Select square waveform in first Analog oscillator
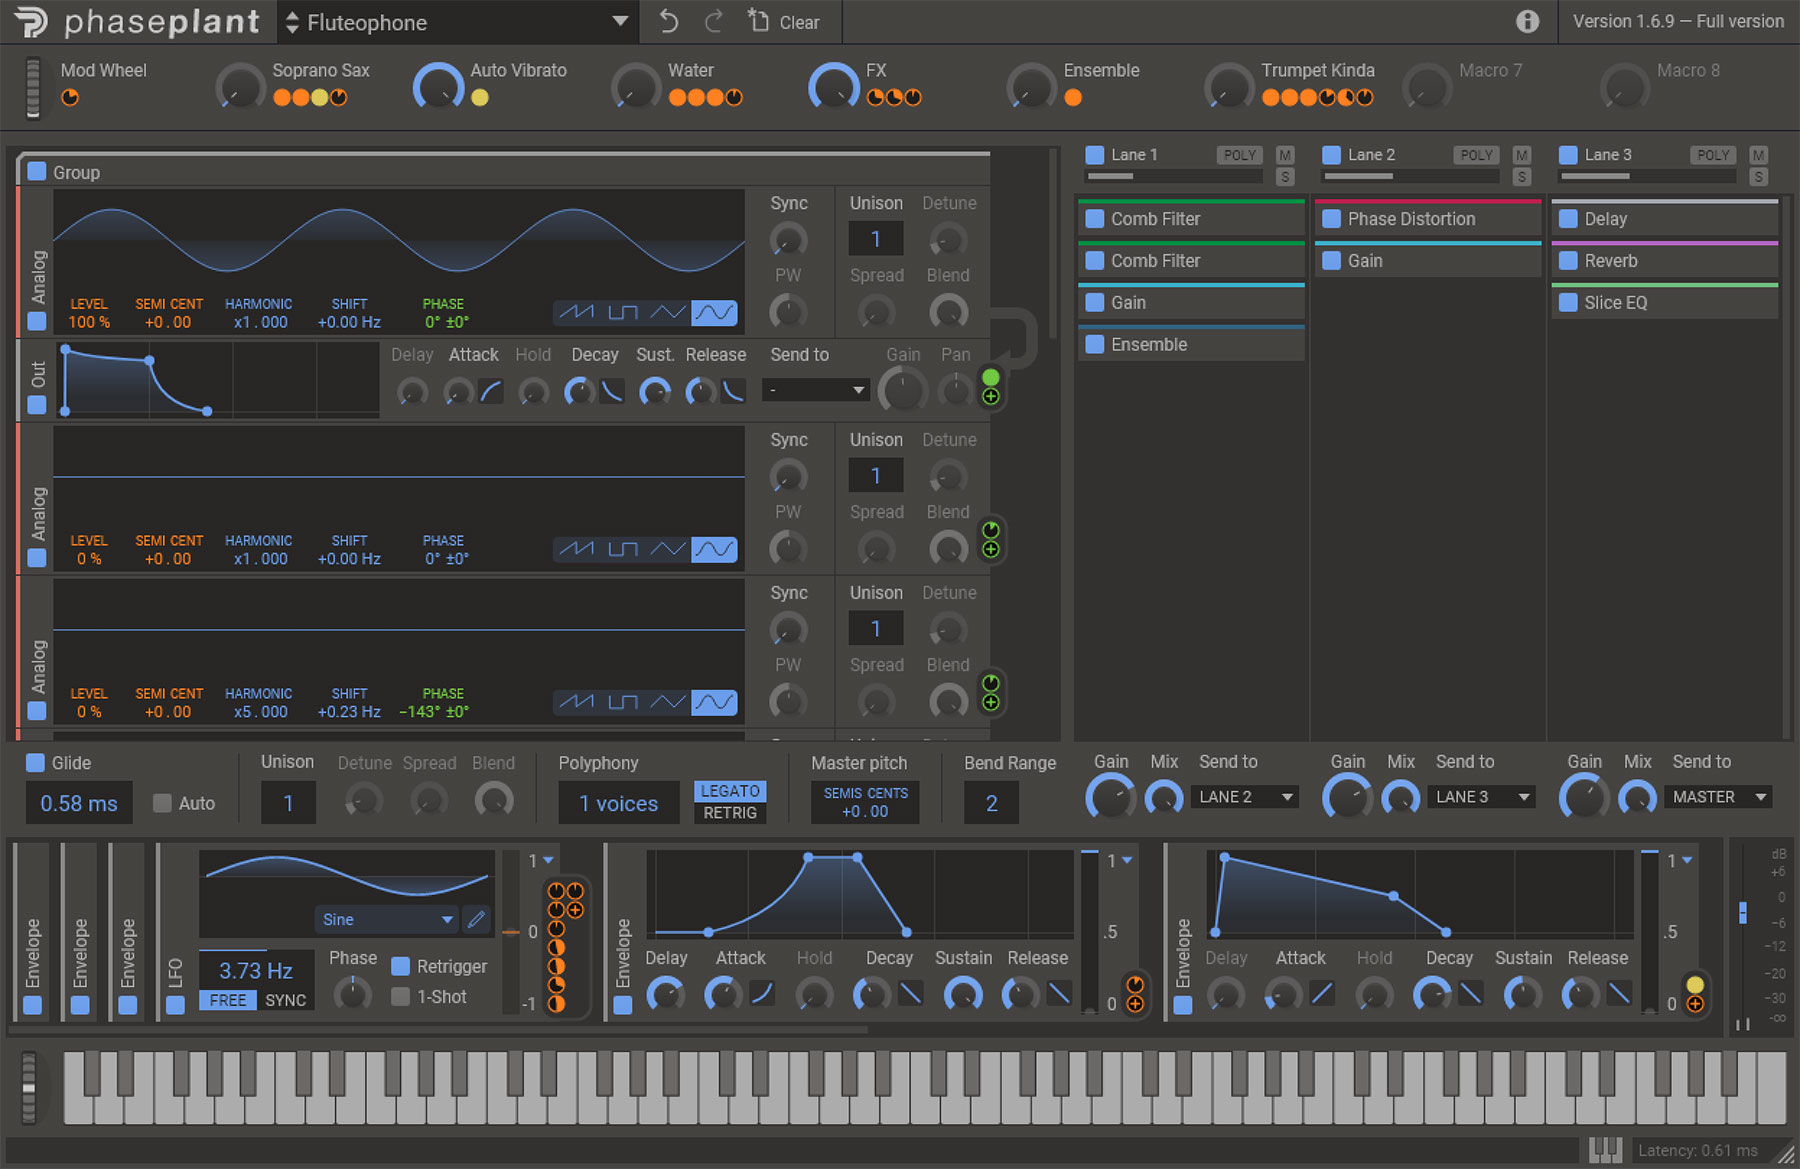This screenshot has height=1169, width=1800. 623,313
